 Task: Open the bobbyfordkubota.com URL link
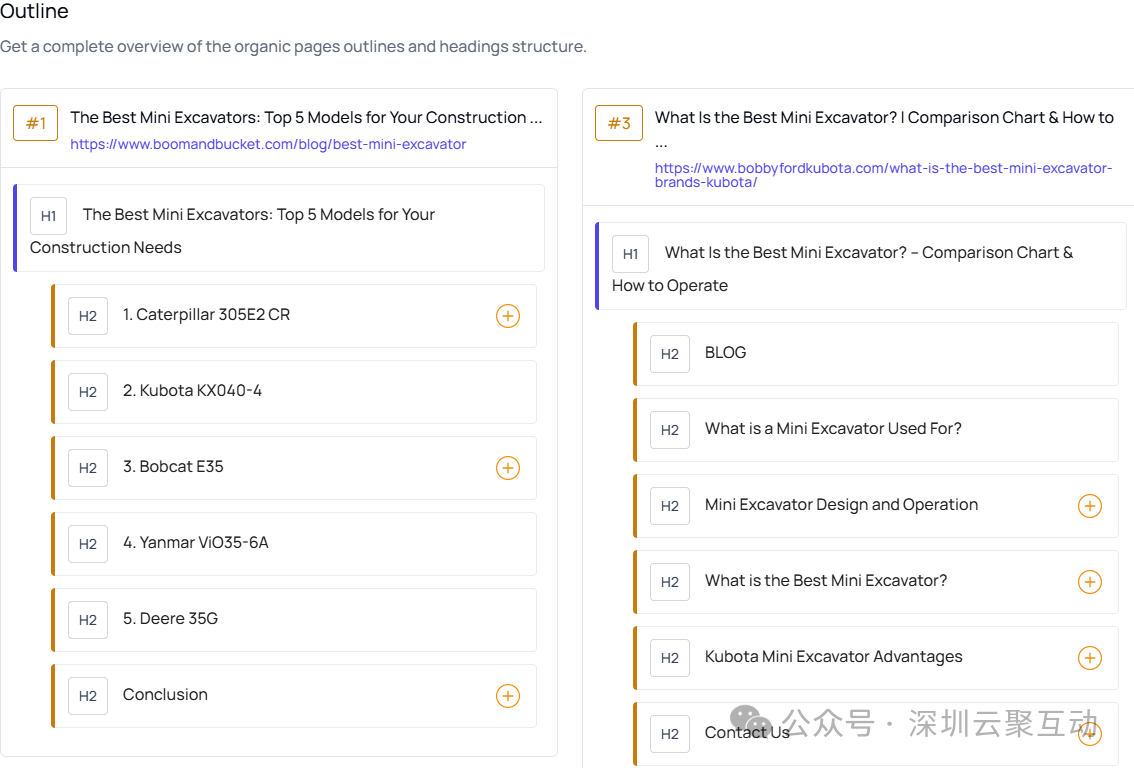click(x=883, y=175)
